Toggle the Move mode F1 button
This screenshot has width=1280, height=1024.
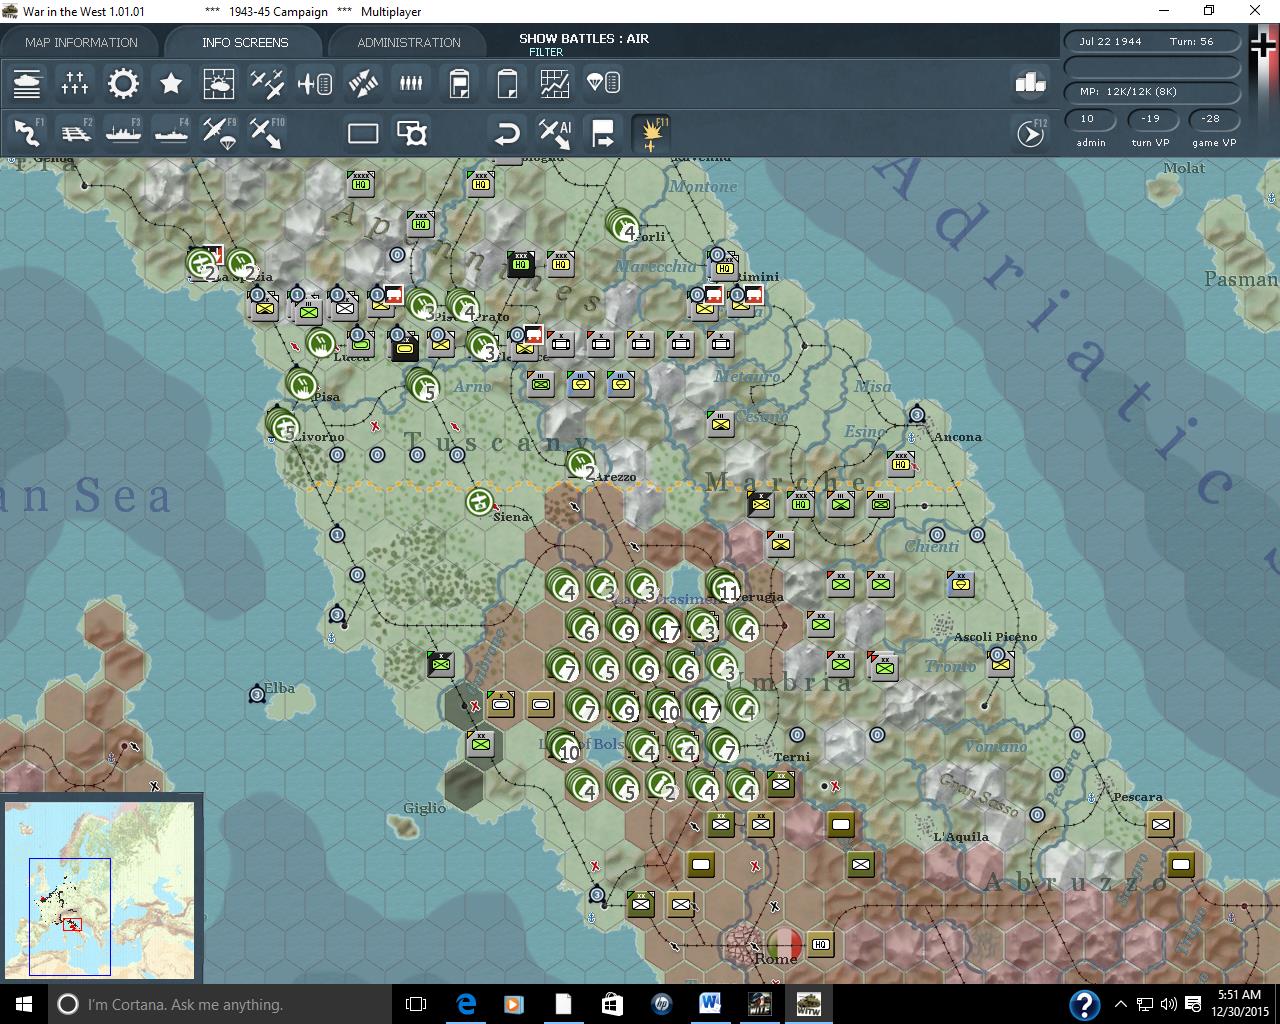(x=27, y=133)
